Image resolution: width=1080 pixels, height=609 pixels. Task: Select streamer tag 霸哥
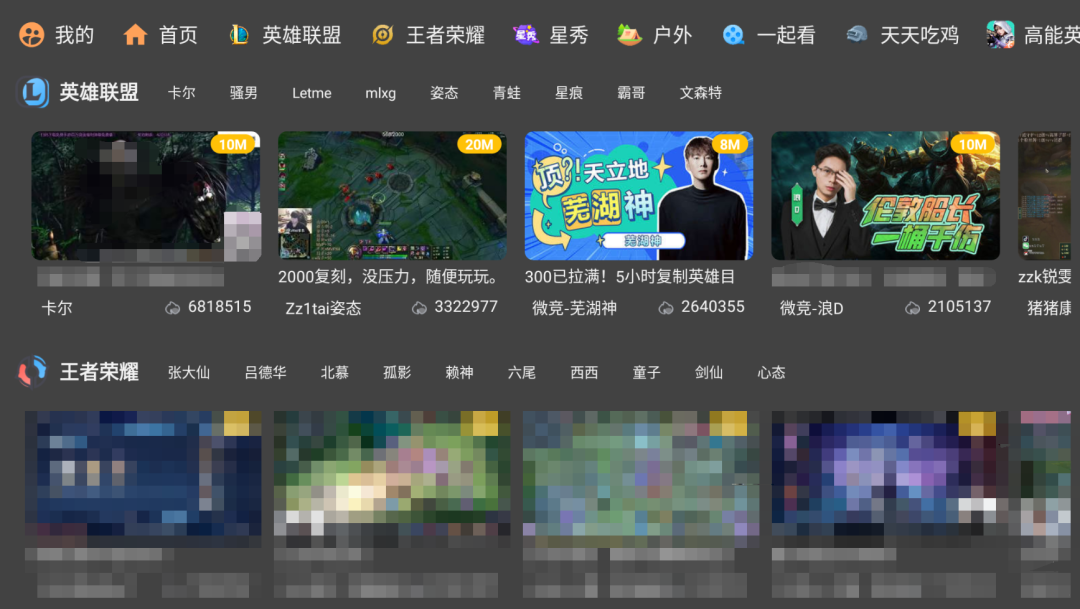point(631,93)
